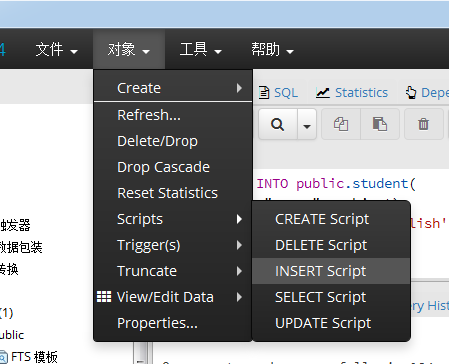Open the 文件 menu
Image resolution: width=449 pixels, height=364 pixels.
click(57, 50)
